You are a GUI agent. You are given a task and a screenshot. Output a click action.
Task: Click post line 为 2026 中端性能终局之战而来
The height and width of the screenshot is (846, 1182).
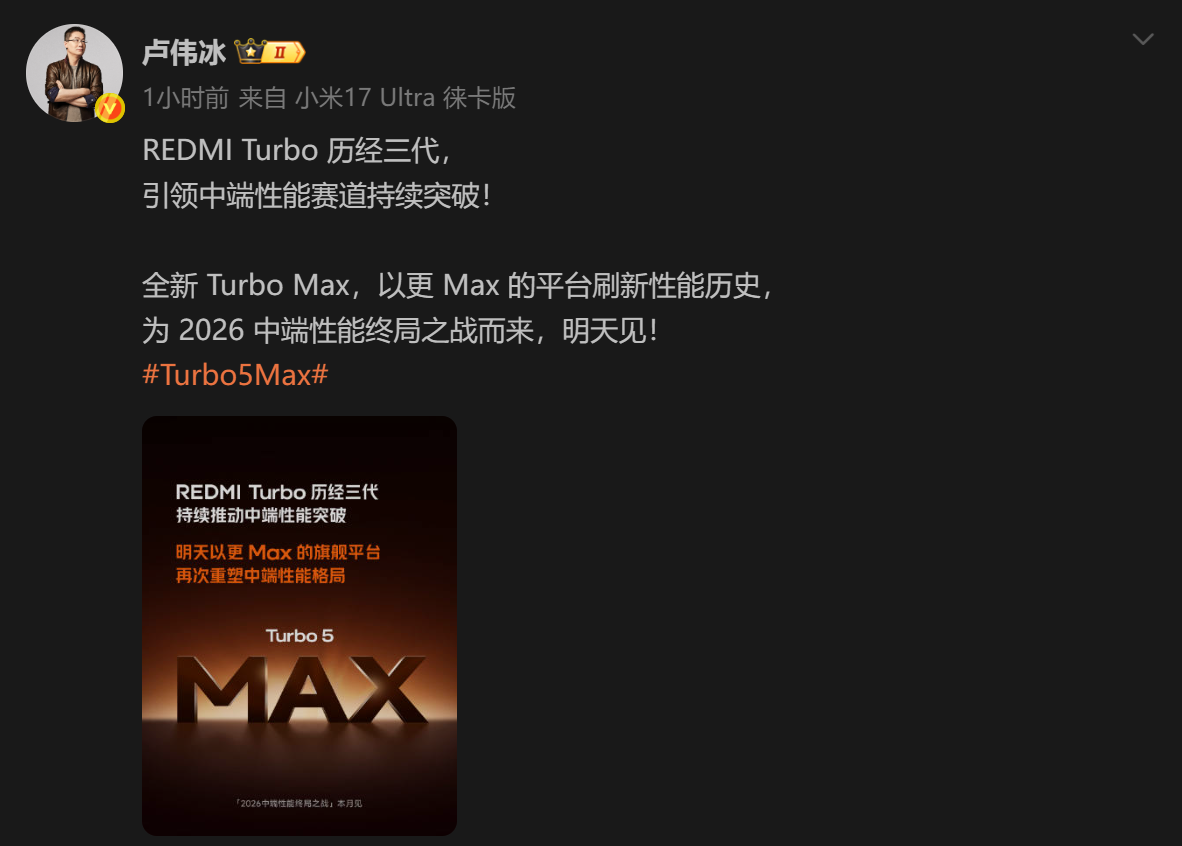(400, 330)
